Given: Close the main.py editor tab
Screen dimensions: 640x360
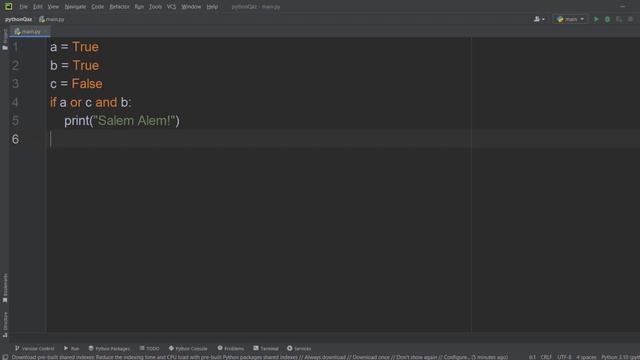Looking at the screenshot, I should (45, 31).
